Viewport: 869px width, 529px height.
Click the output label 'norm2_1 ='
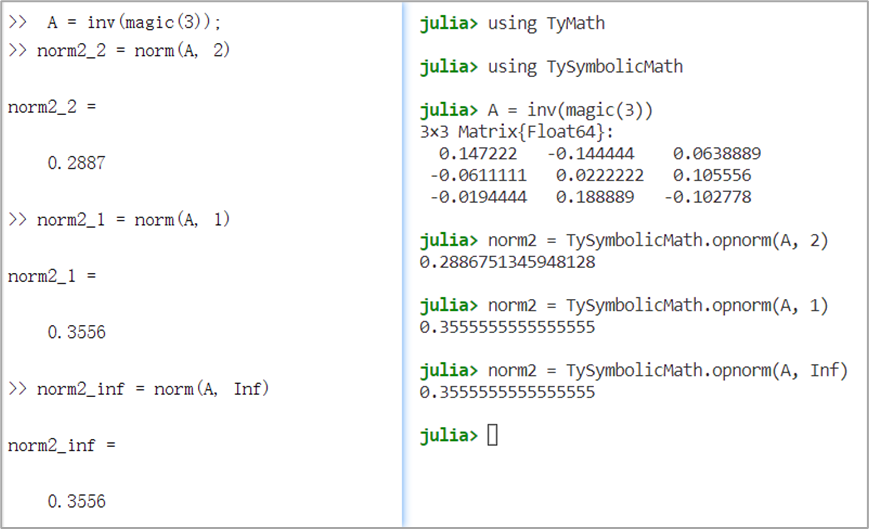pos(52,276)
